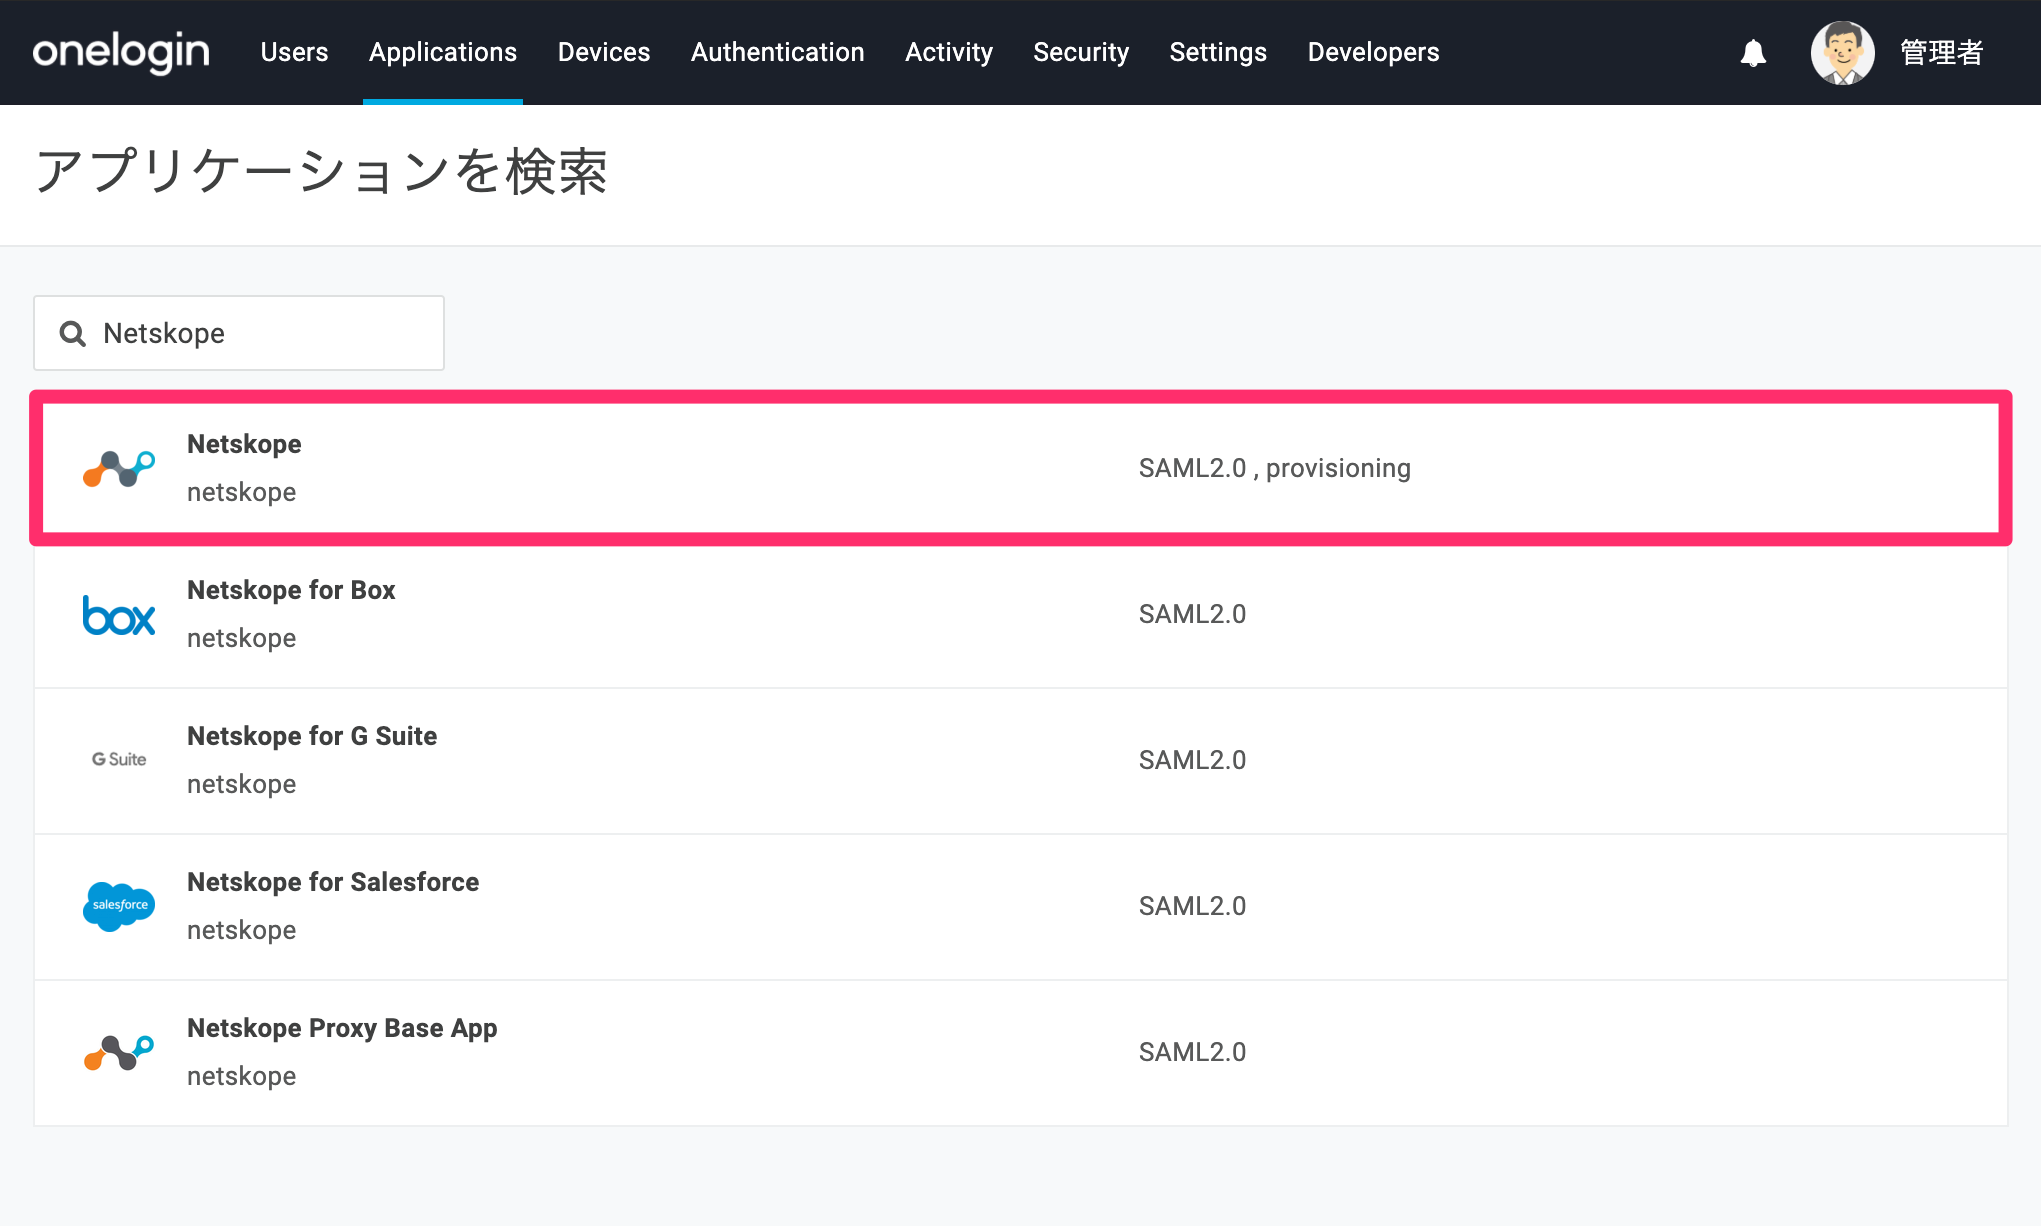Open the Activity menu
Image resolution: width=2041 pixels, height=1226 pixels.
tap(949, 52)
